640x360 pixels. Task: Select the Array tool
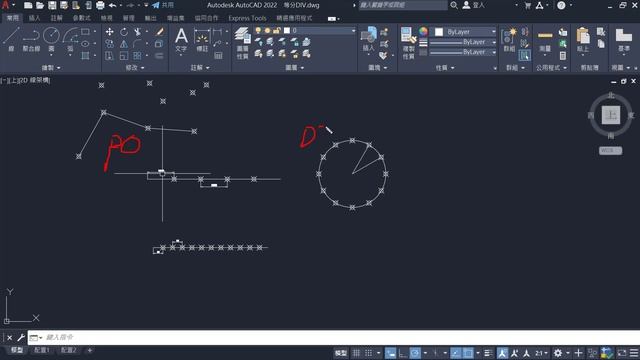138,56
